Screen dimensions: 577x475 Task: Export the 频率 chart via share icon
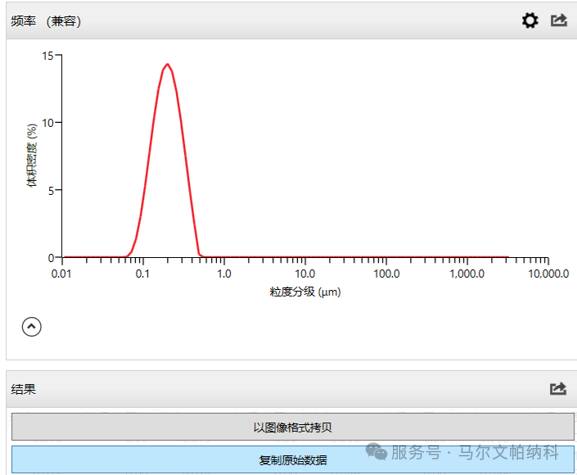click(559, 20)
